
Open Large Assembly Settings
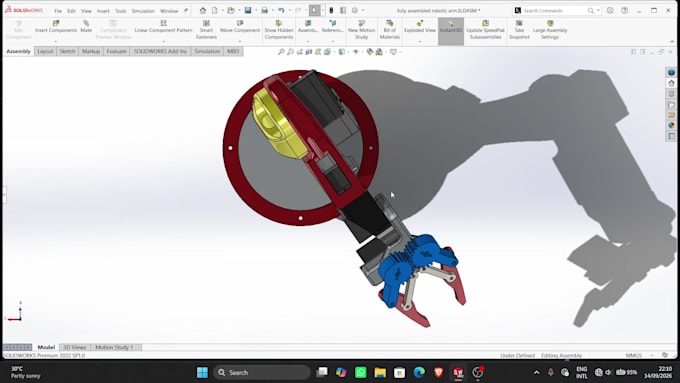[549, 29]
